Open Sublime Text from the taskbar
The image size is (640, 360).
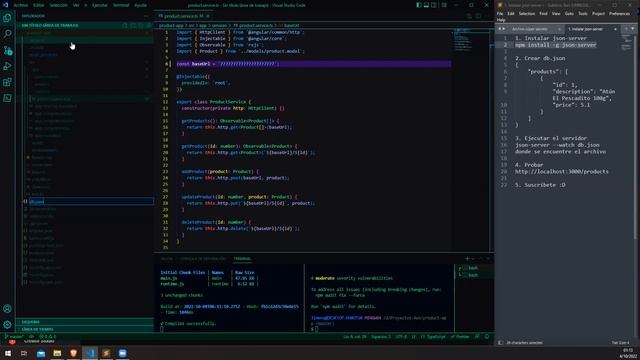pyautogui.click(x=106, y=353)
